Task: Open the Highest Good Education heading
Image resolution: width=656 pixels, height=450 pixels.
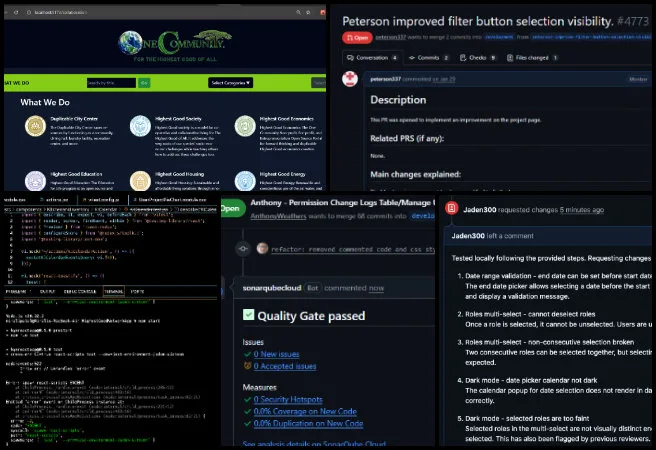Action: point(76,174)
